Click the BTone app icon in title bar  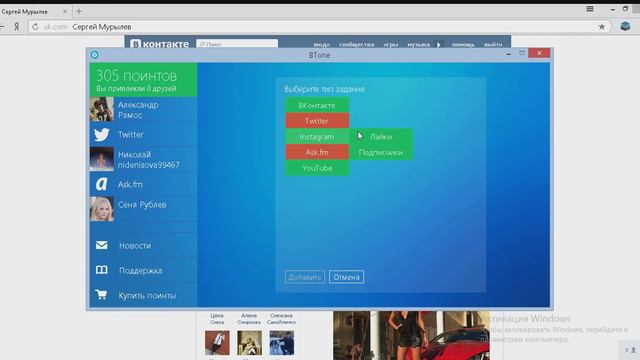(95, 55)
